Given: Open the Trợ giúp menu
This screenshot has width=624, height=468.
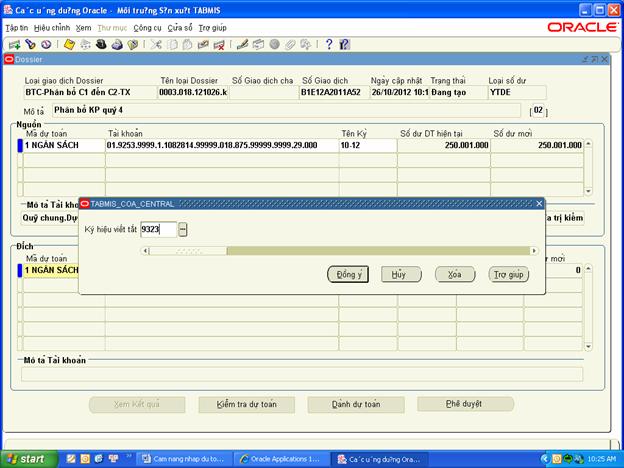Looking at the screenshot, I should point(213,28).
